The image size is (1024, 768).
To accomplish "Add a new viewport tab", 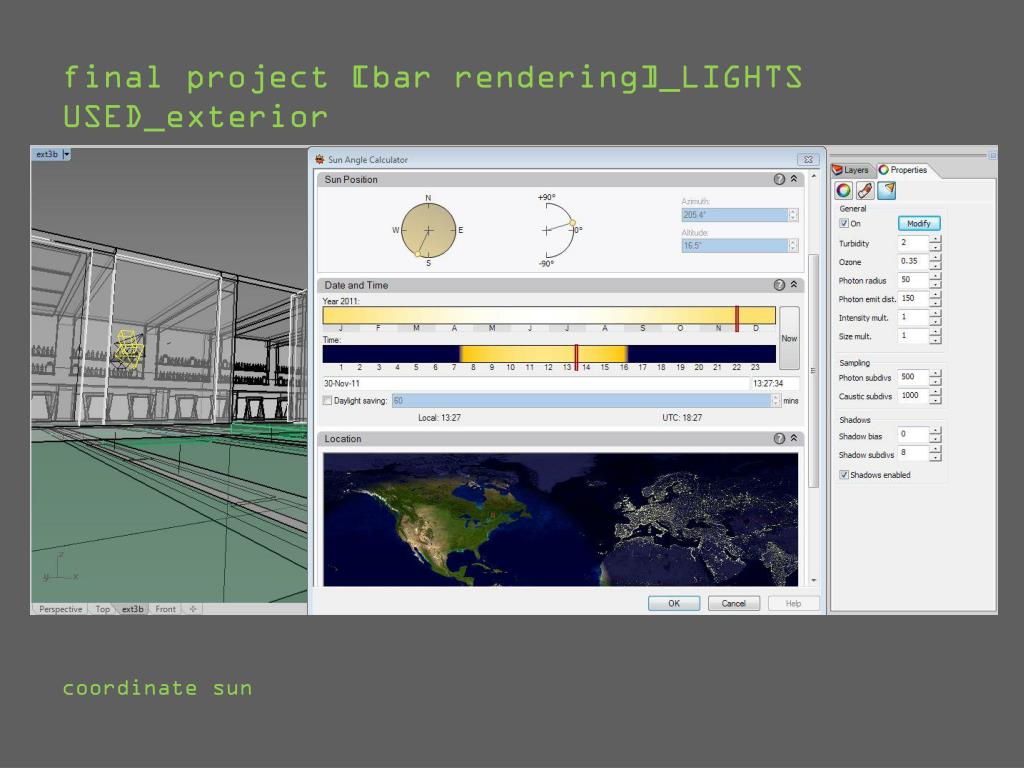I will [x=193, y=609].
